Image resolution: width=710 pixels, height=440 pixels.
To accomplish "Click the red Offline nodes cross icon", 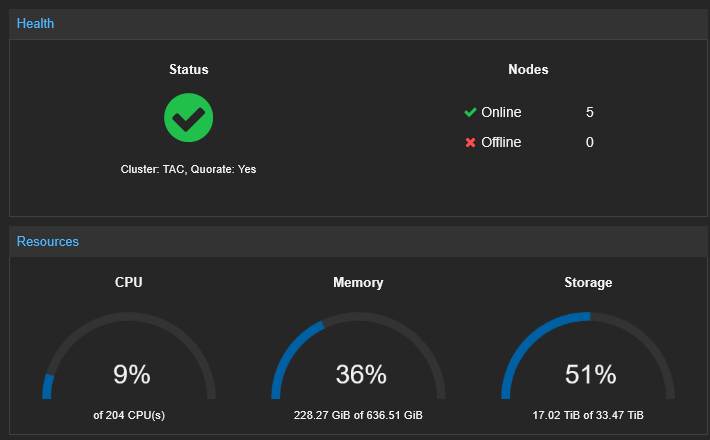I will click(x=470, y=143).
